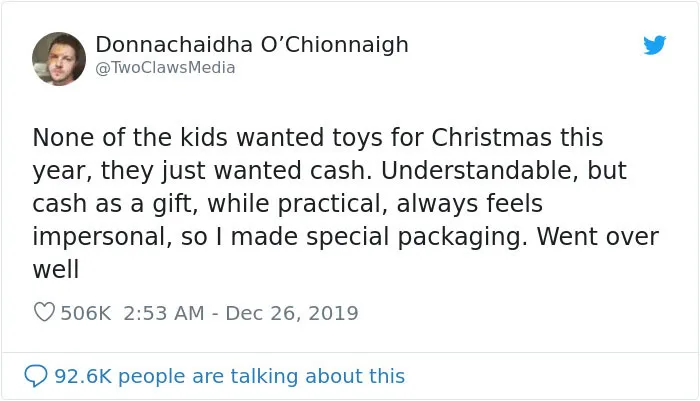Click the 506K like count
700x401 pixels.
85,313
